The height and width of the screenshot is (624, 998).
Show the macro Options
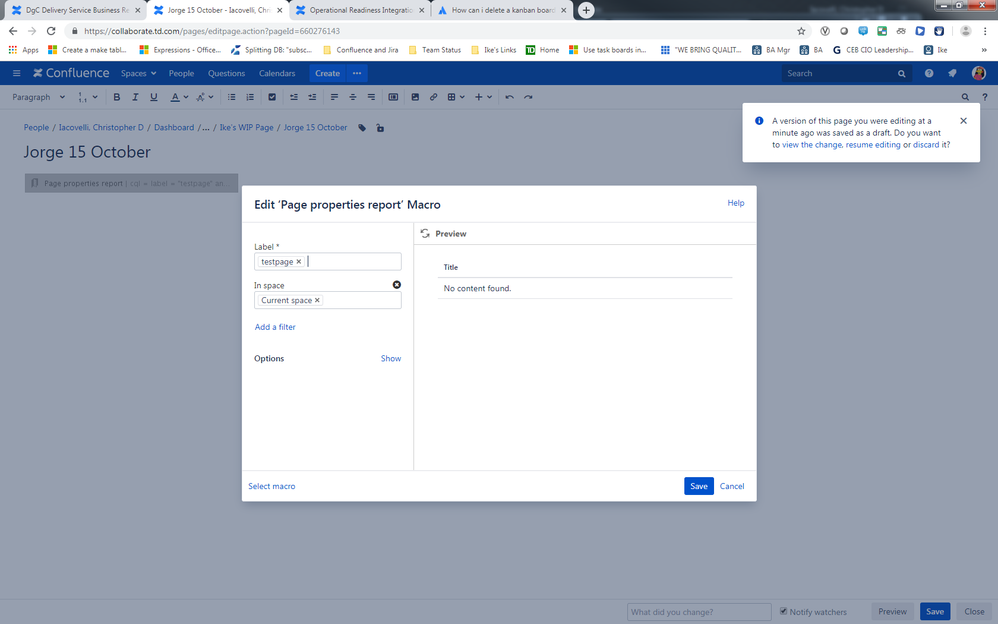pyautogui.click(x=391, y=358)
